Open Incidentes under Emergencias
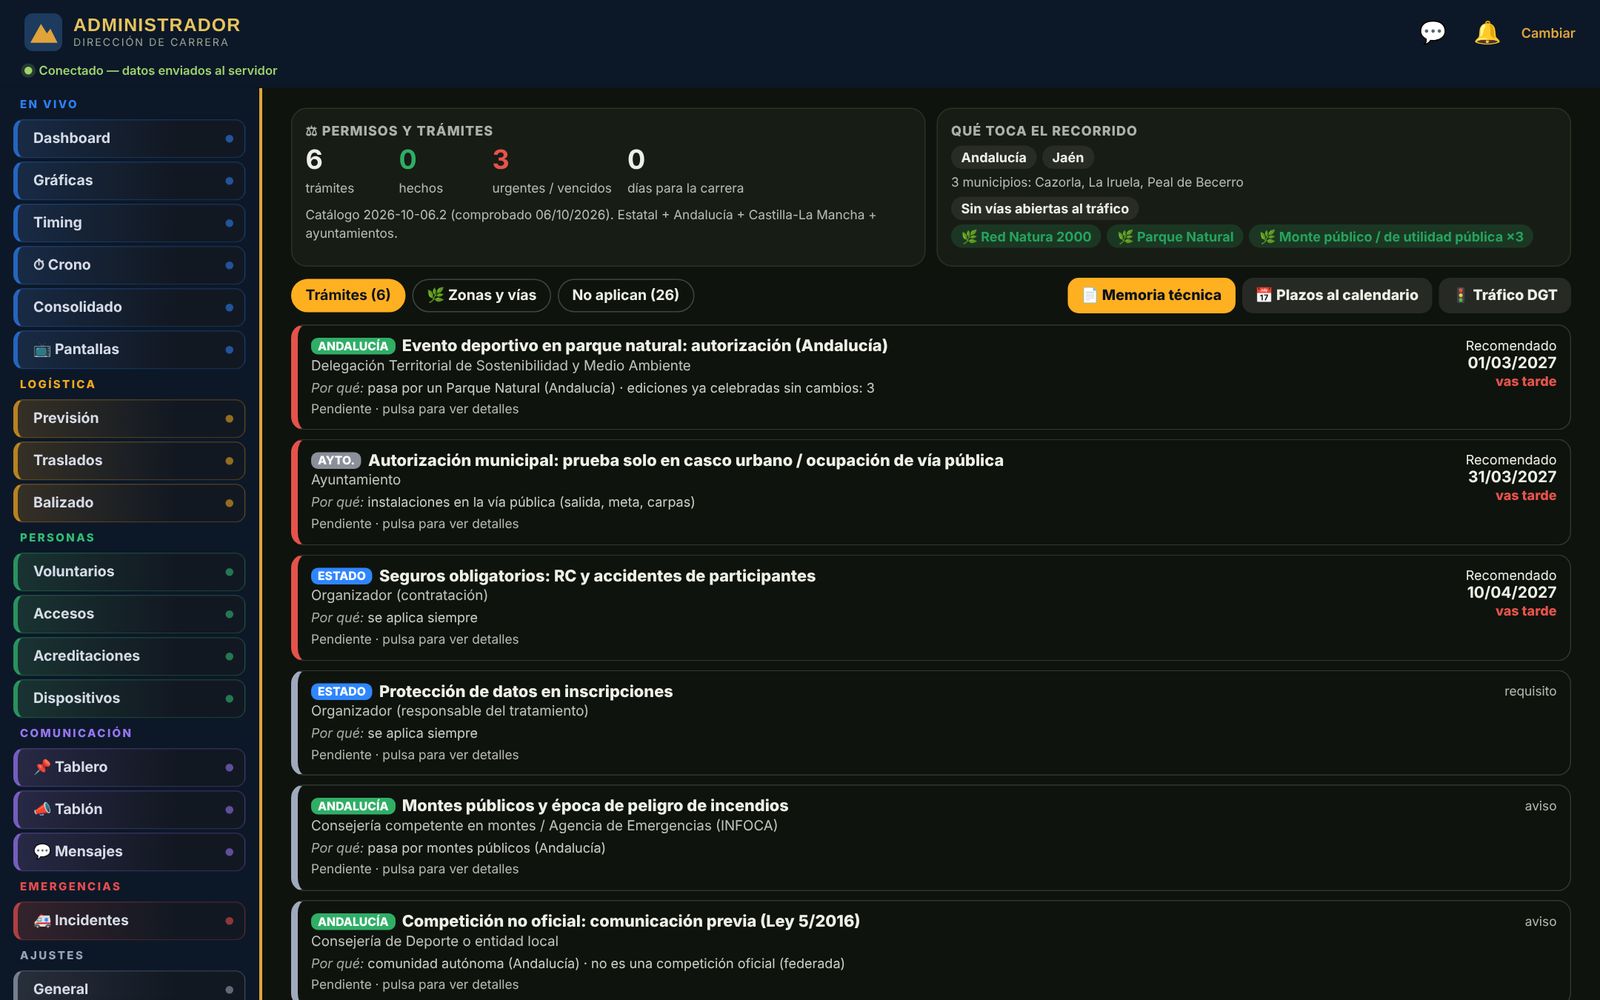Screen dimensions: 1600x1000 coord(129,921)
